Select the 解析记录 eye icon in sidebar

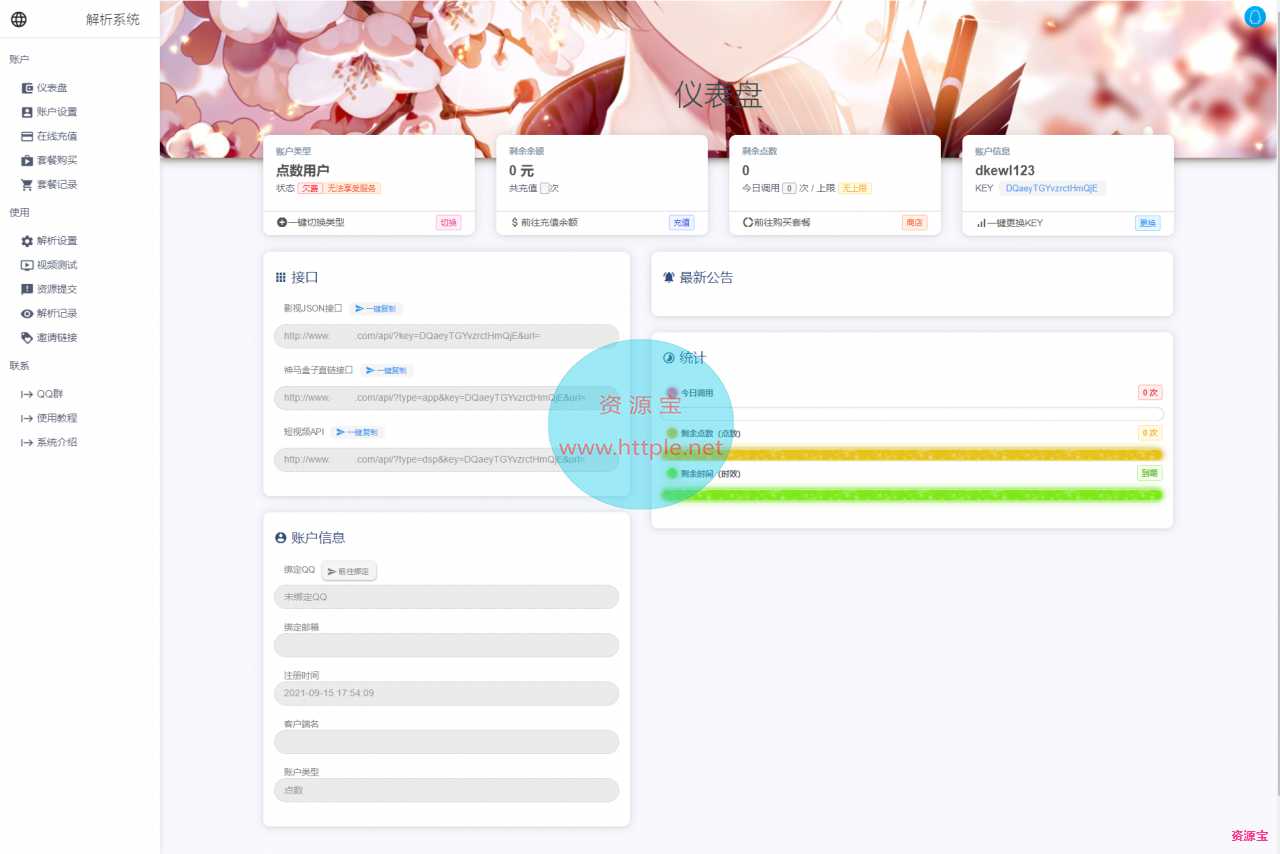coord(27,313)
